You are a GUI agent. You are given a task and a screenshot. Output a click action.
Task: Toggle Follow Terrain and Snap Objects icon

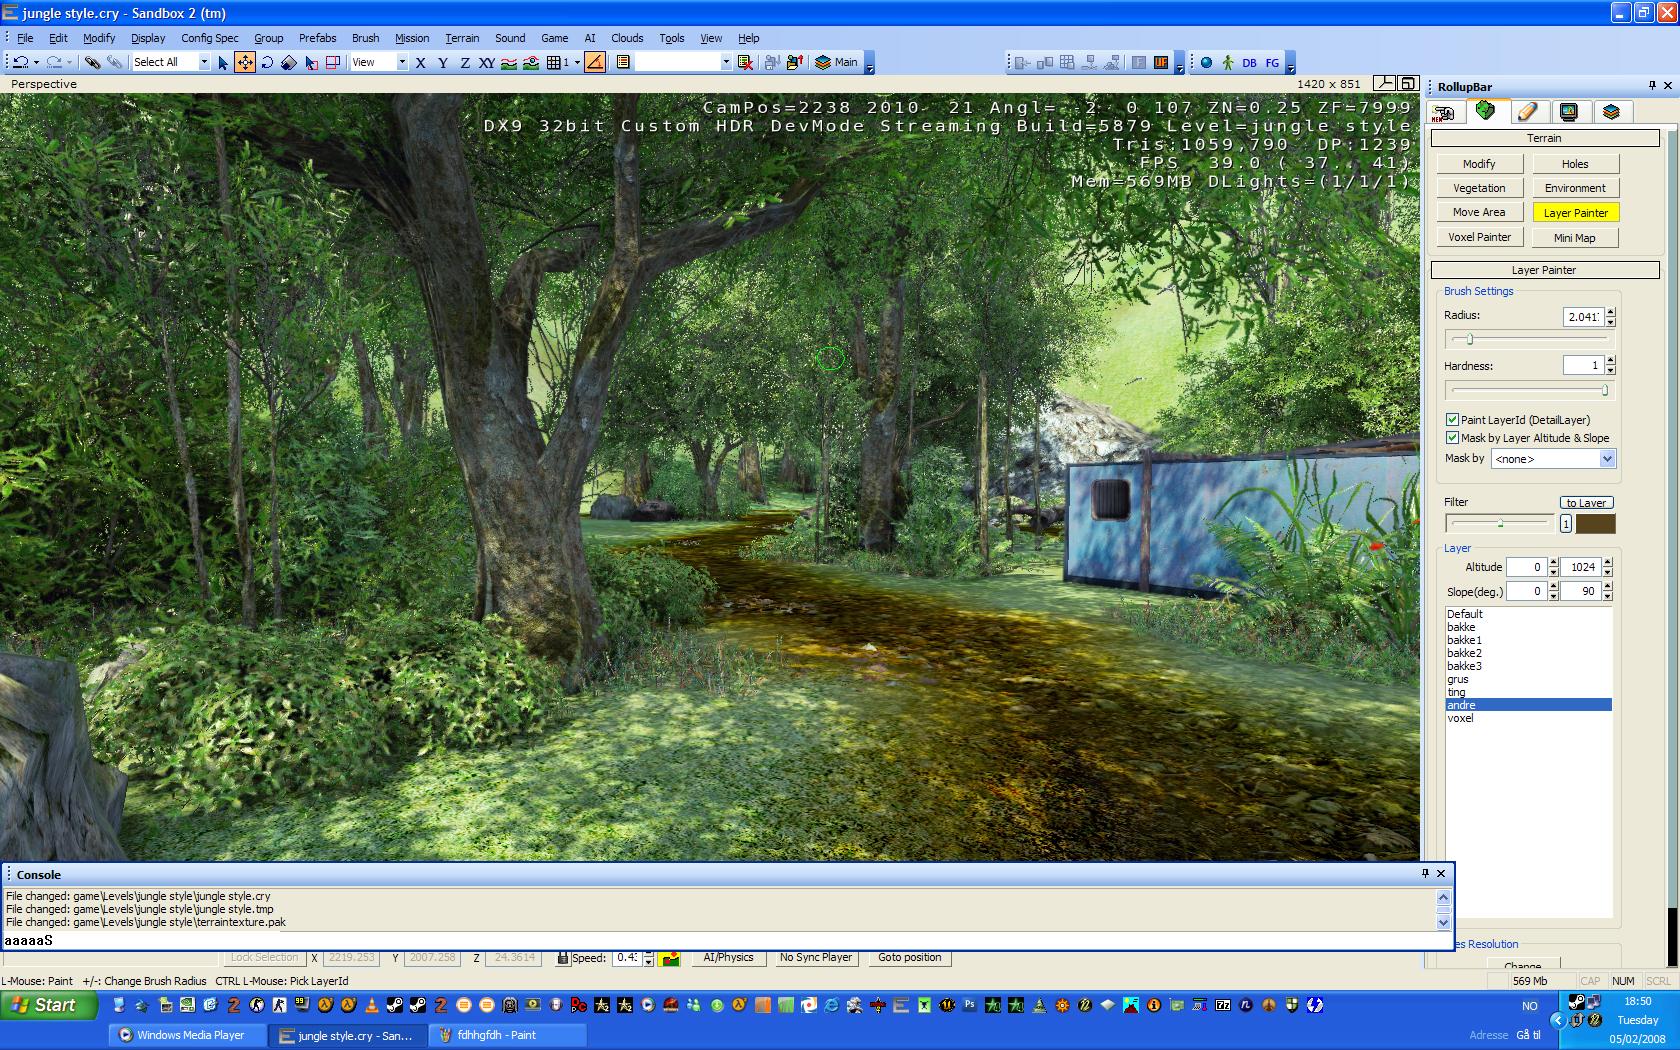[531, 62]
